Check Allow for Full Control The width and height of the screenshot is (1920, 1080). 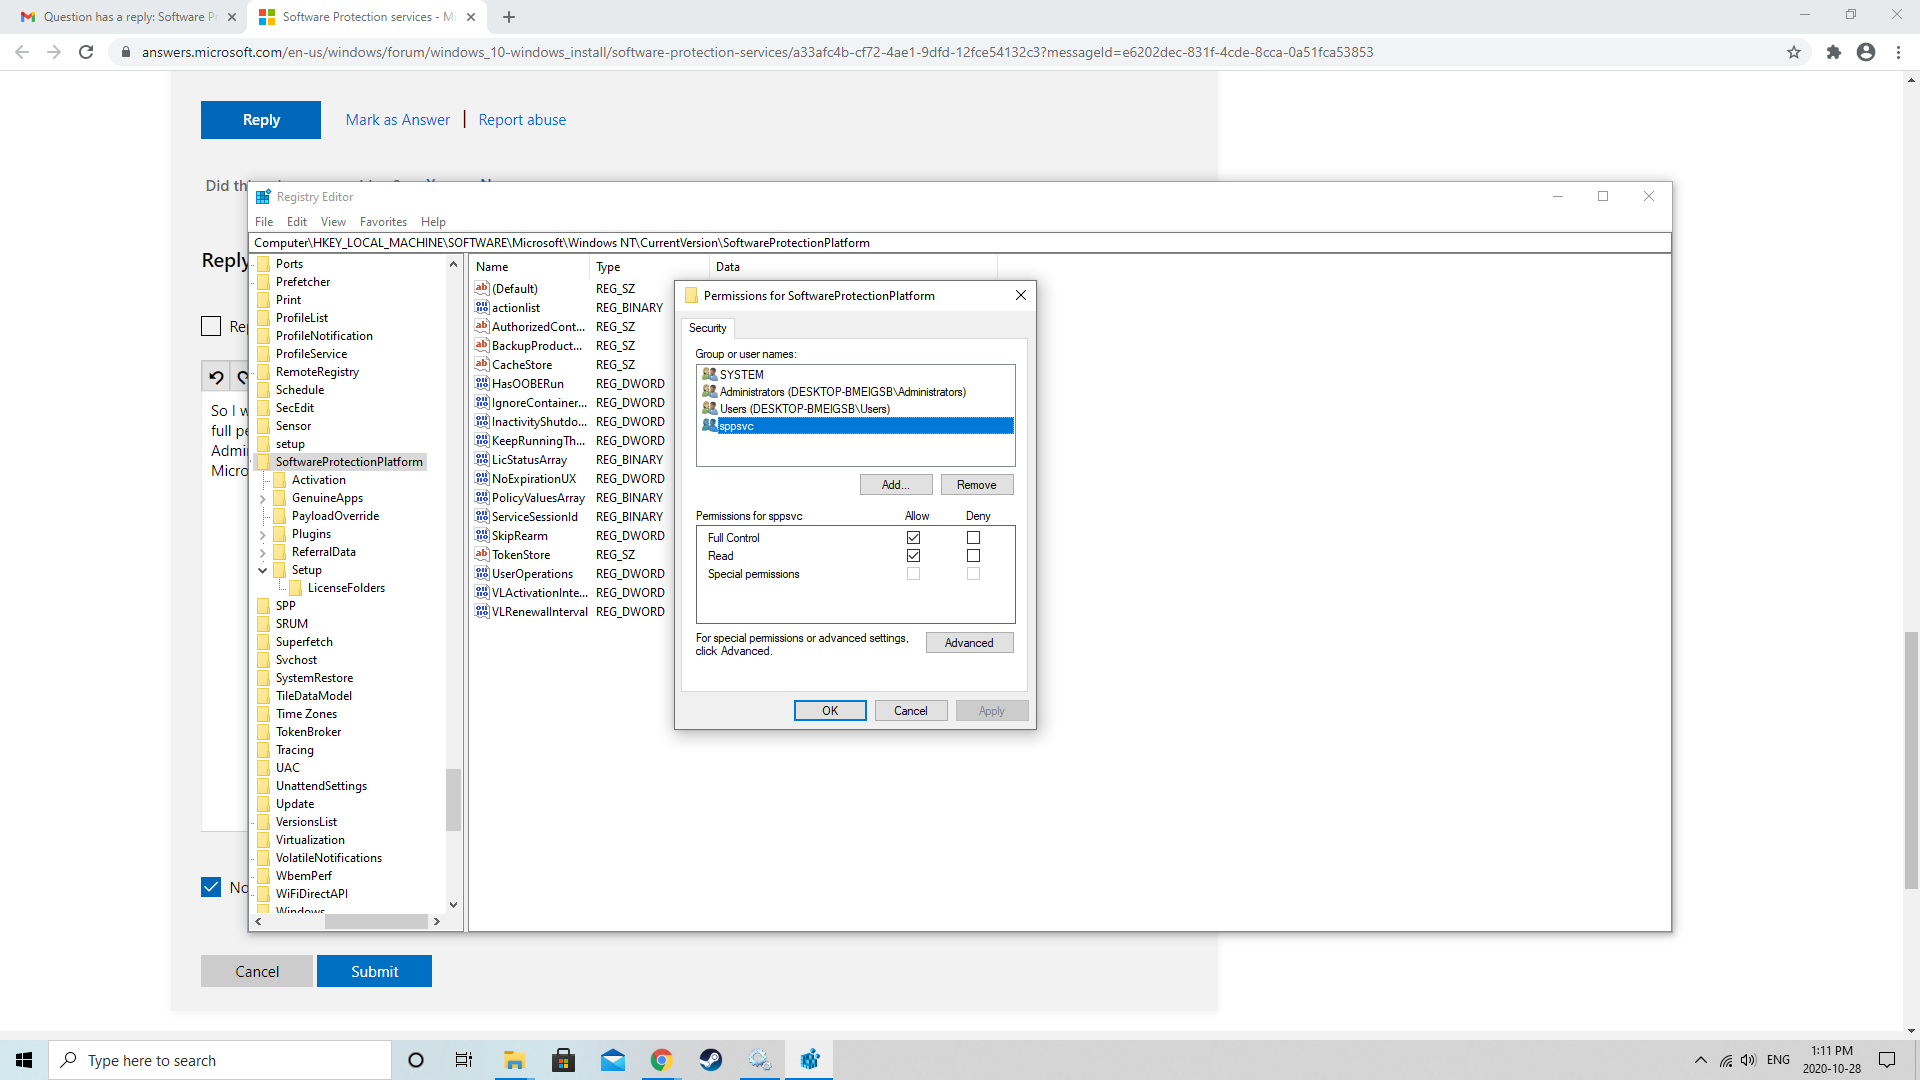[913, 538]
